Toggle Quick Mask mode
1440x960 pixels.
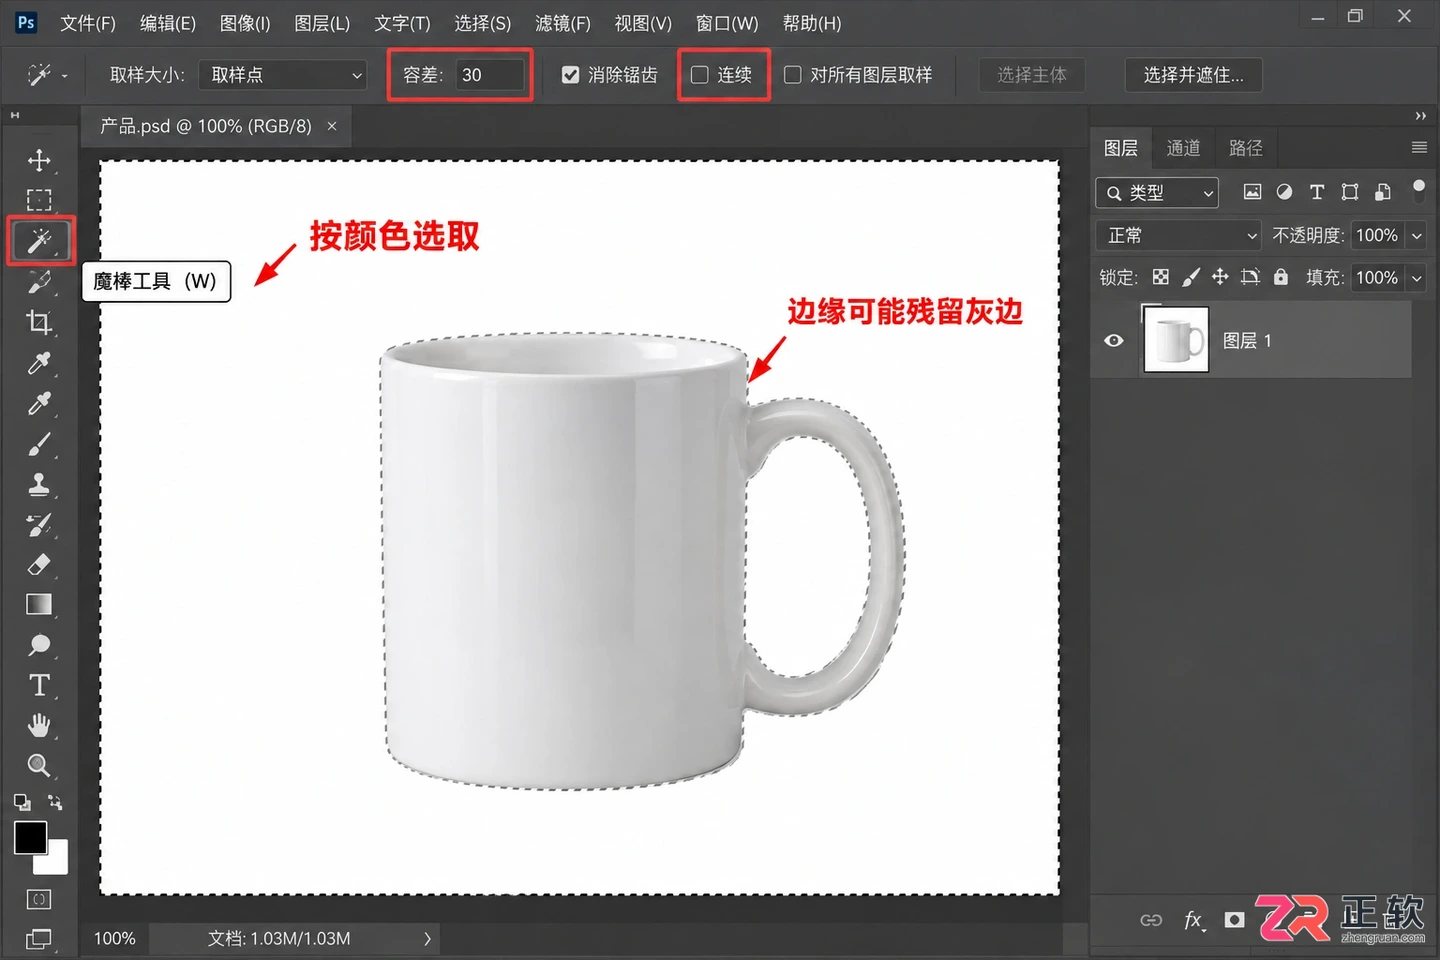click(39, 899)
